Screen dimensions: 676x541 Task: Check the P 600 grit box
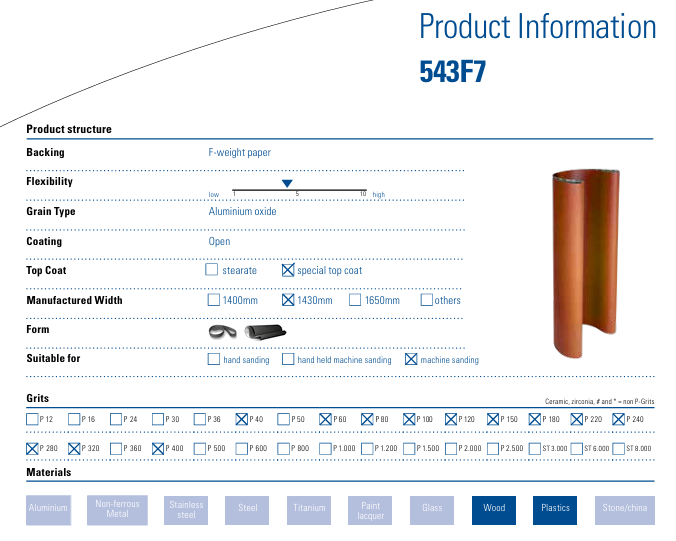click(241, 449)
